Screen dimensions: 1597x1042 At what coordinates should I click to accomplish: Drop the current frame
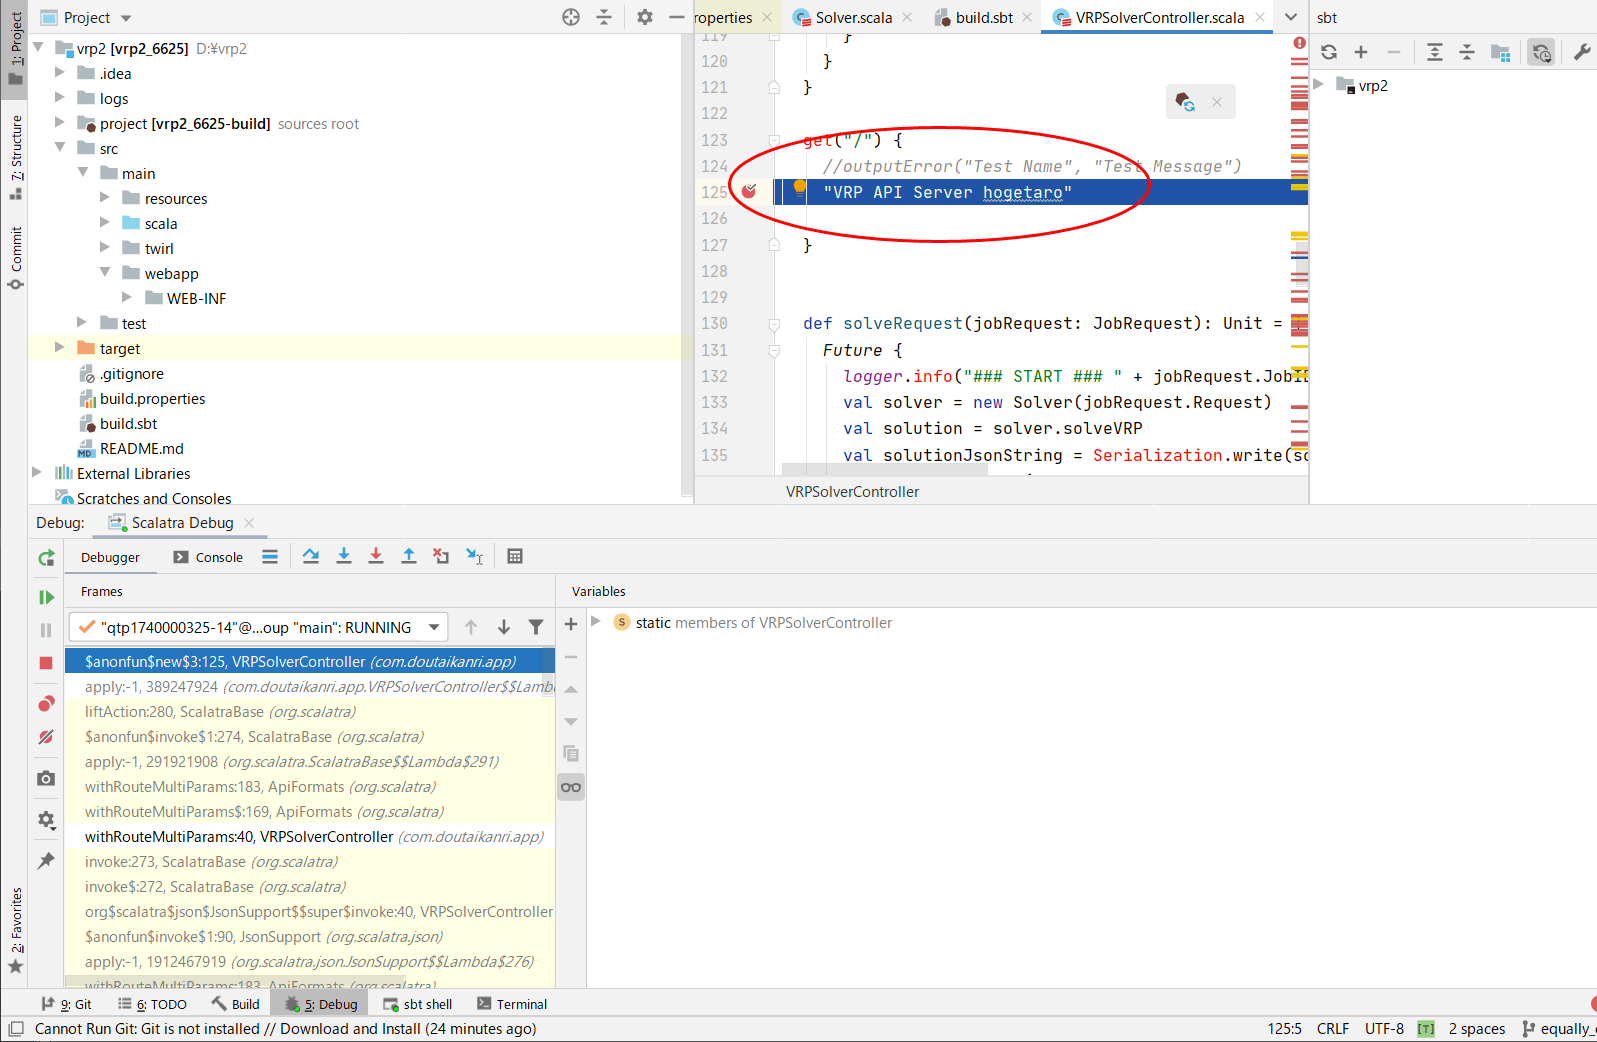(x=441, y=556)
